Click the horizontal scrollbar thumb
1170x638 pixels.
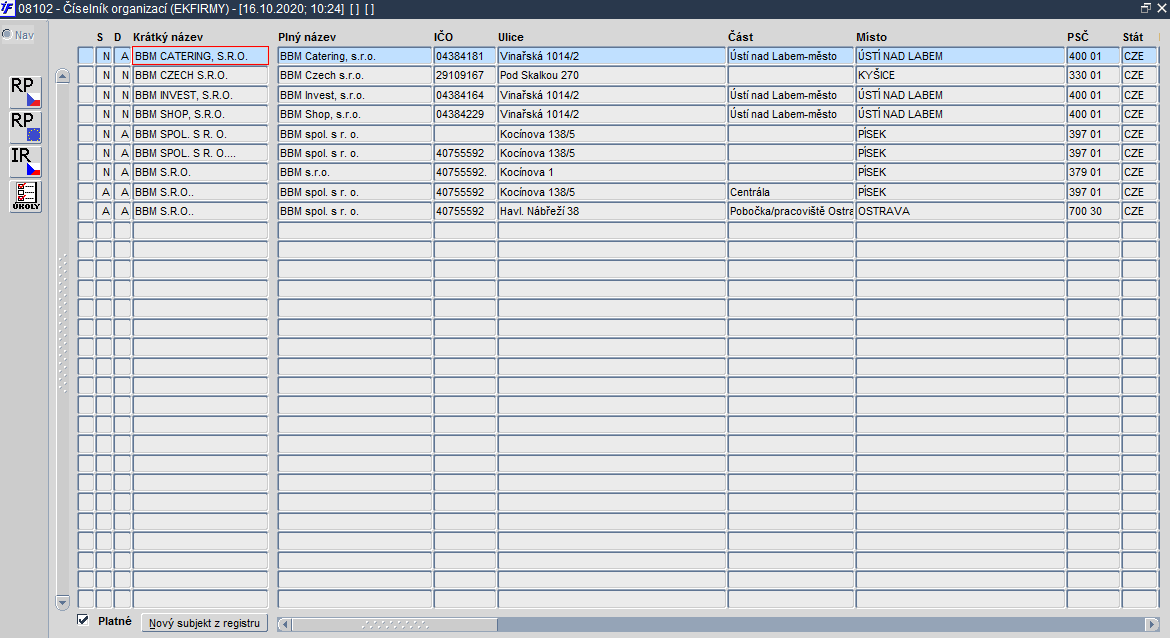(395, 624)
